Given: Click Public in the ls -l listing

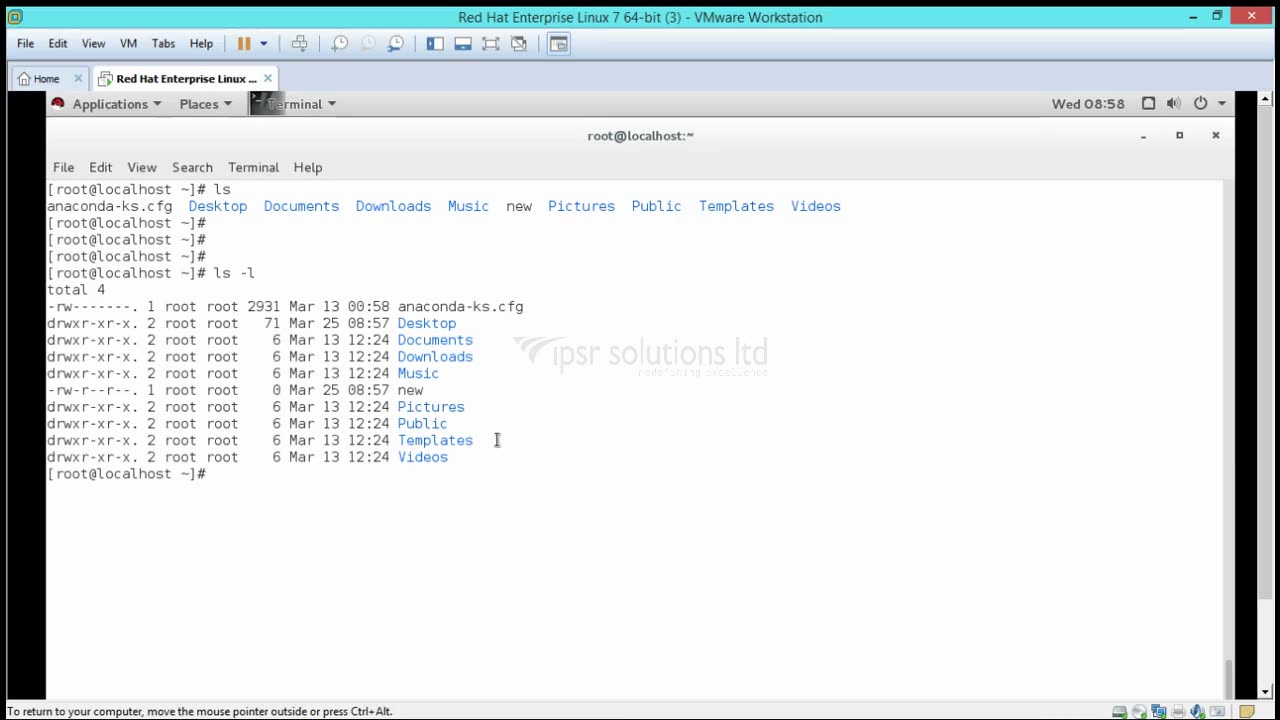Looking at the screenshot, I should click(x=422, y=424).
